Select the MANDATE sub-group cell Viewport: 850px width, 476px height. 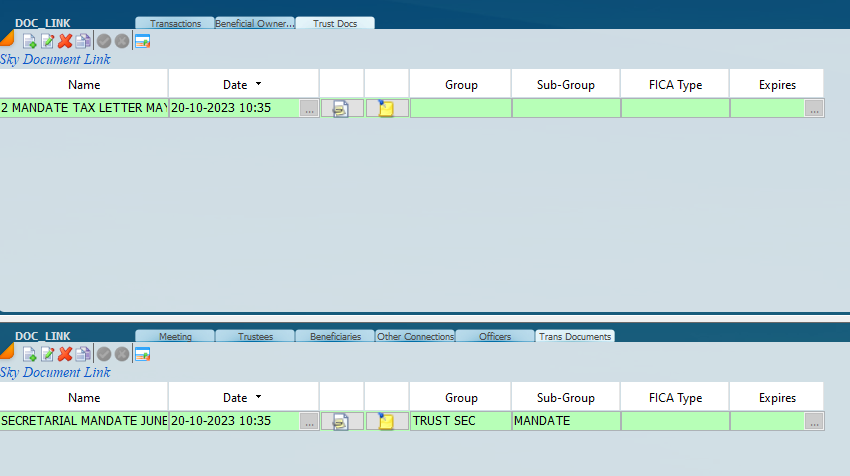565,421
